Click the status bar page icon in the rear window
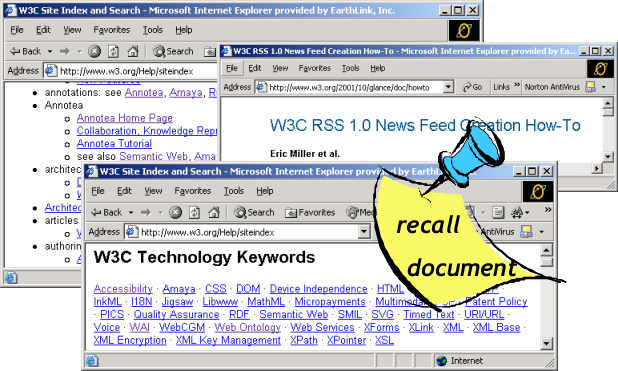 click(x=11, y=278)
